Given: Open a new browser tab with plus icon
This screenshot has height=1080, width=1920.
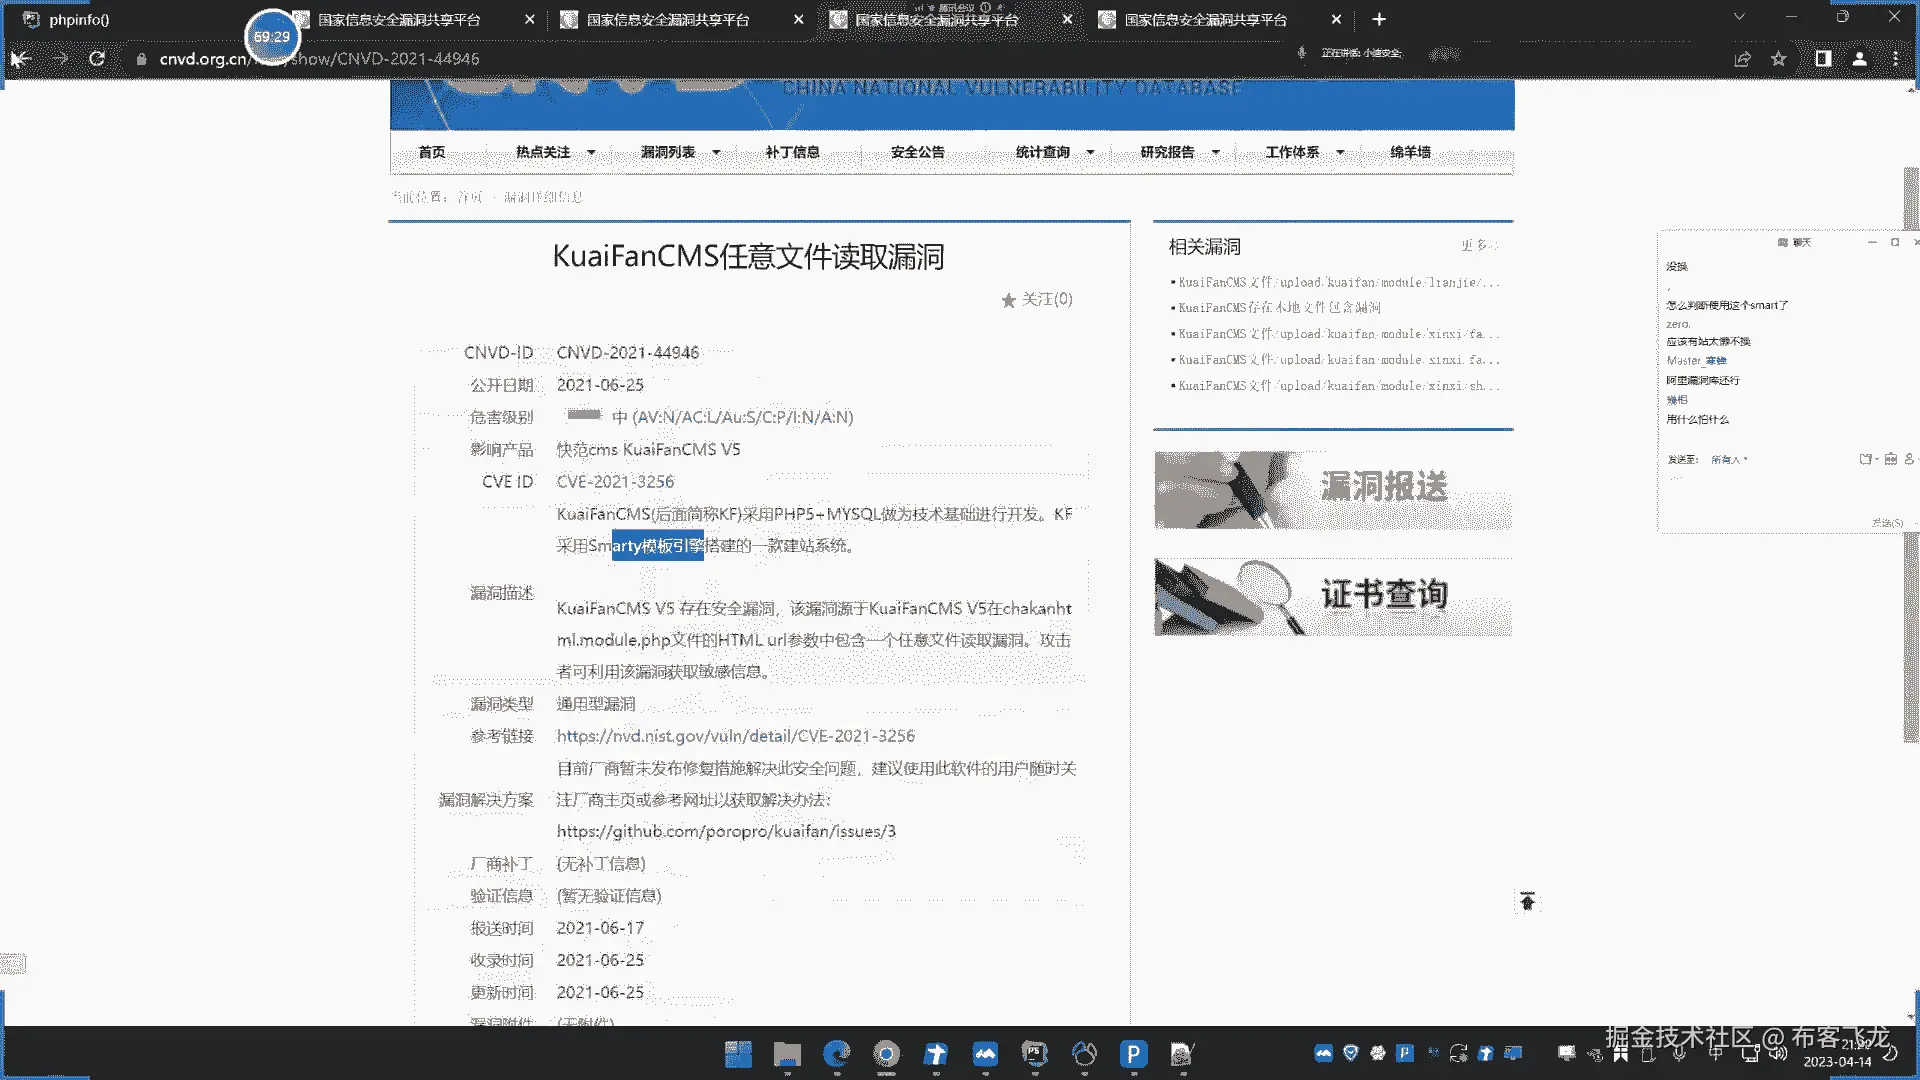Looking at the screenshot, I should pyautogui.click(x=1379, y=19).
